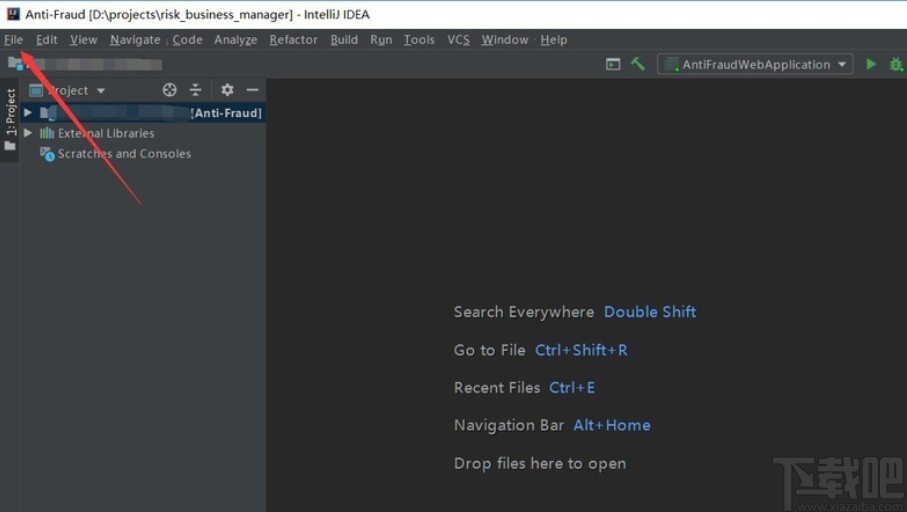Open the VCS menu
Viewport: 907px width, 512px height.
(458, 40)
